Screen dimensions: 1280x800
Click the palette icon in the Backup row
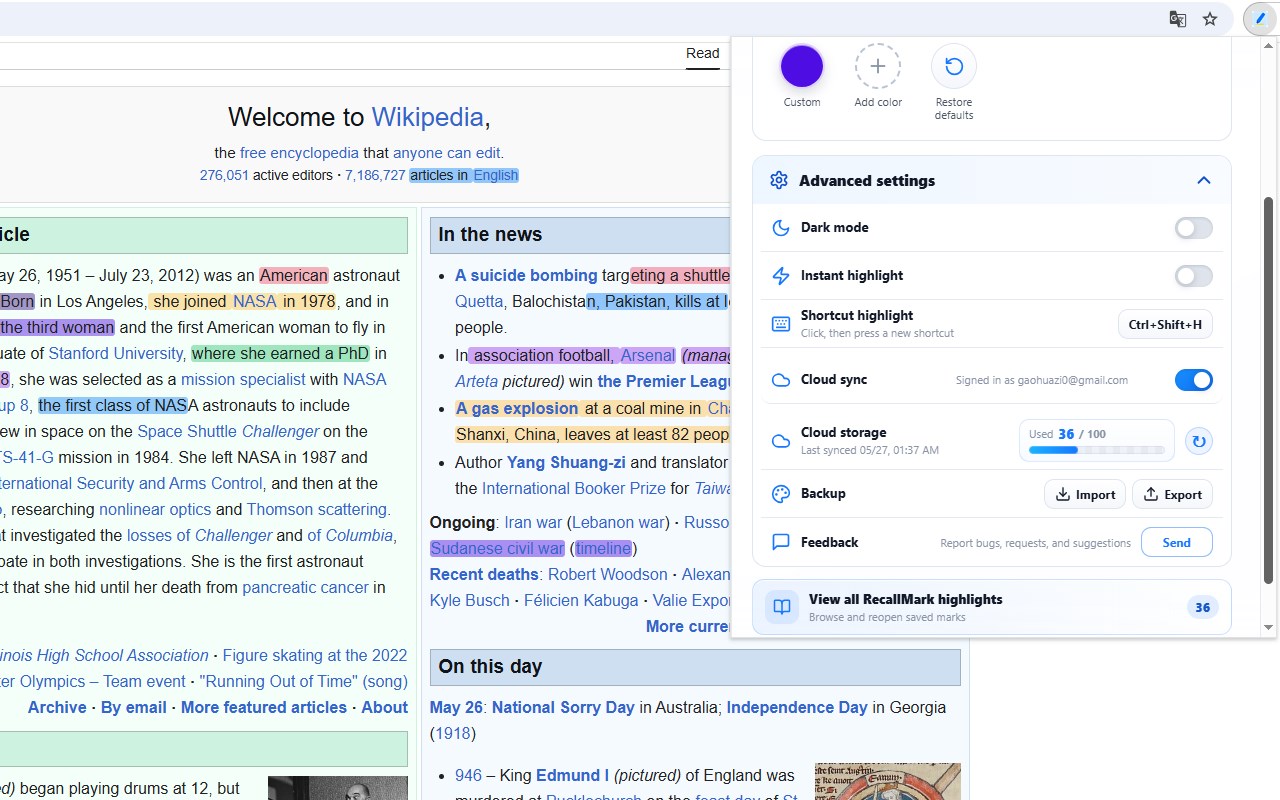pos(781,494)
